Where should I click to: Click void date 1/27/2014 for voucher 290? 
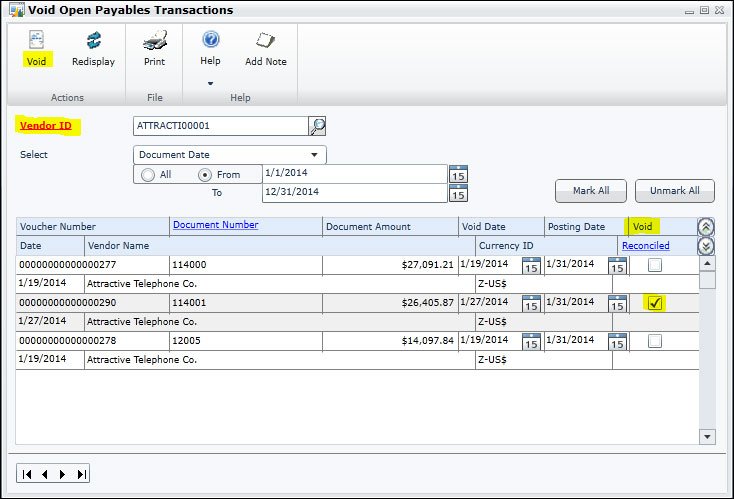pos(484,301)
